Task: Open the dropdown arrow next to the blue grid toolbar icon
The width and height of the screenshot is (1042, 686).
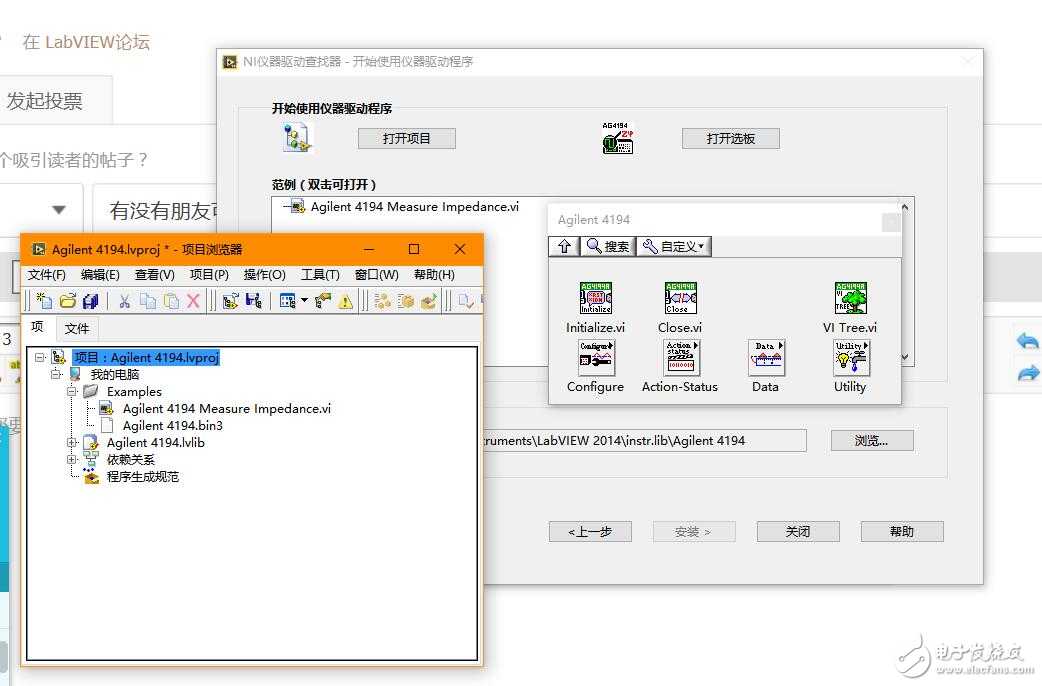Action: click(304, 300)
